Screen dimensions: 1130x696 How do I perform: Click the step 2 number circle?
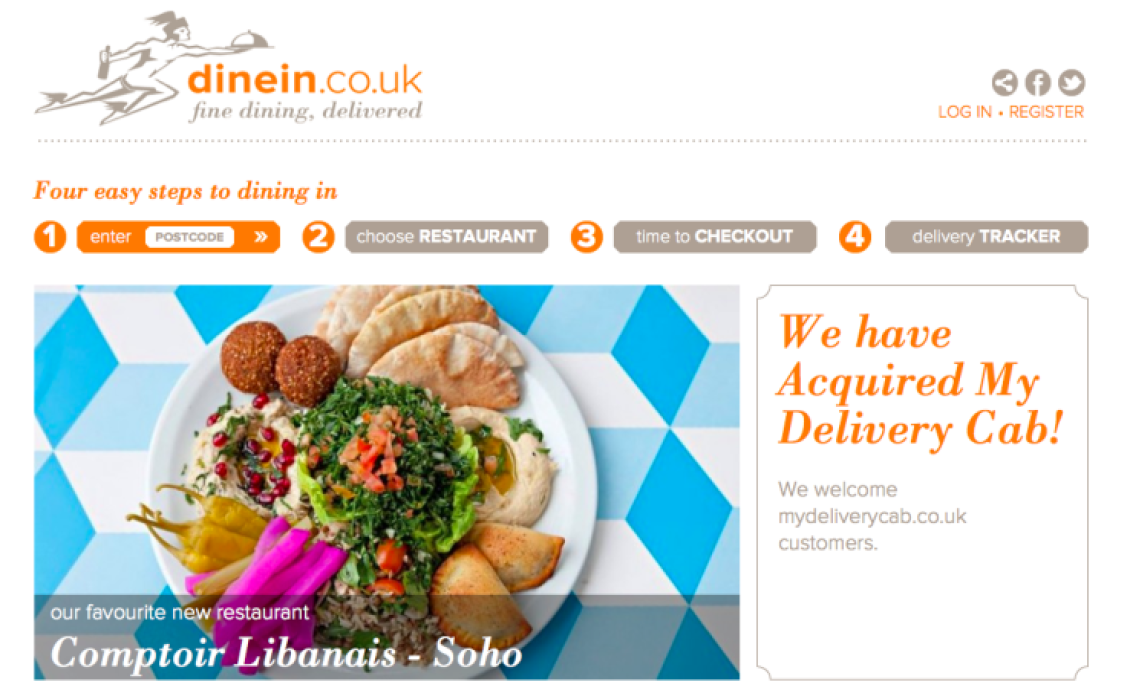click(318, 237)
